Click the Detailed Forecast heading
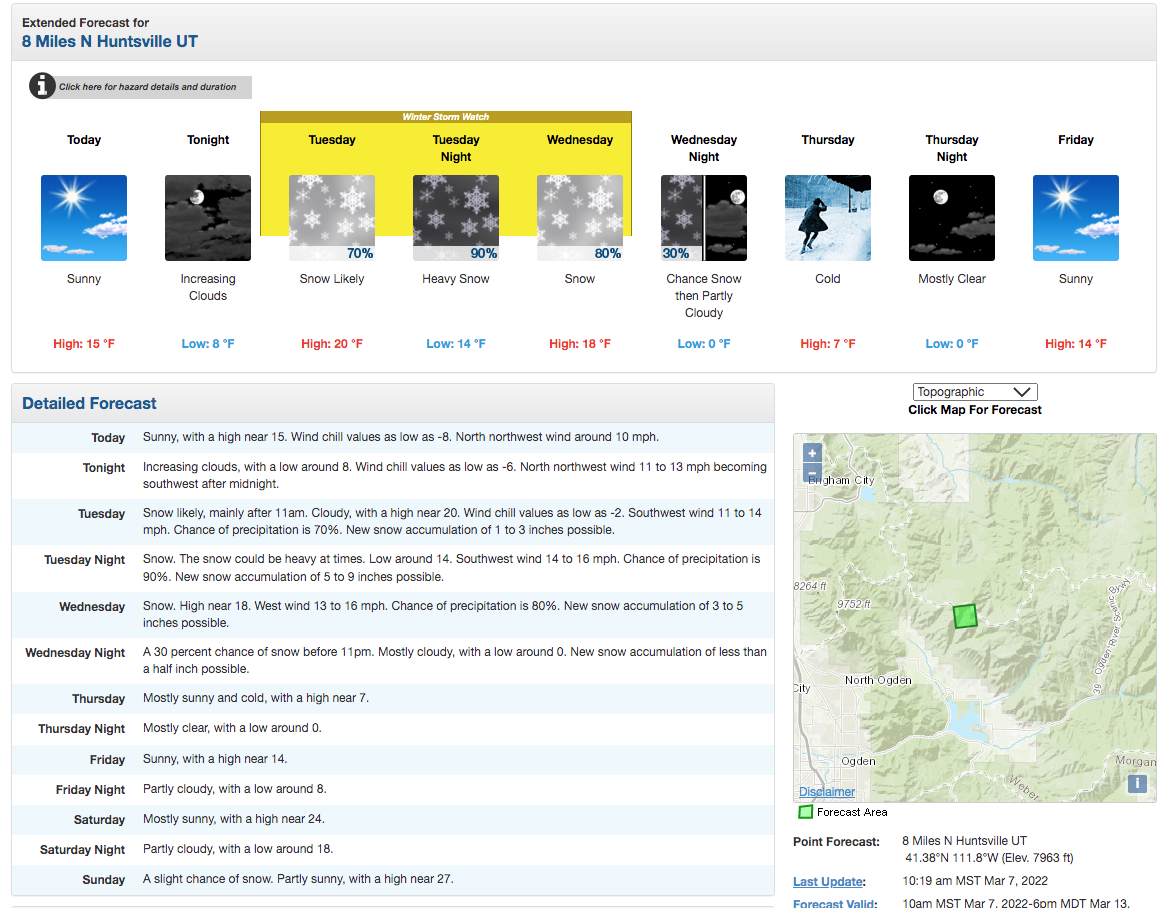The width and height of the screenshot is (1166, 908). coord(89,404)
